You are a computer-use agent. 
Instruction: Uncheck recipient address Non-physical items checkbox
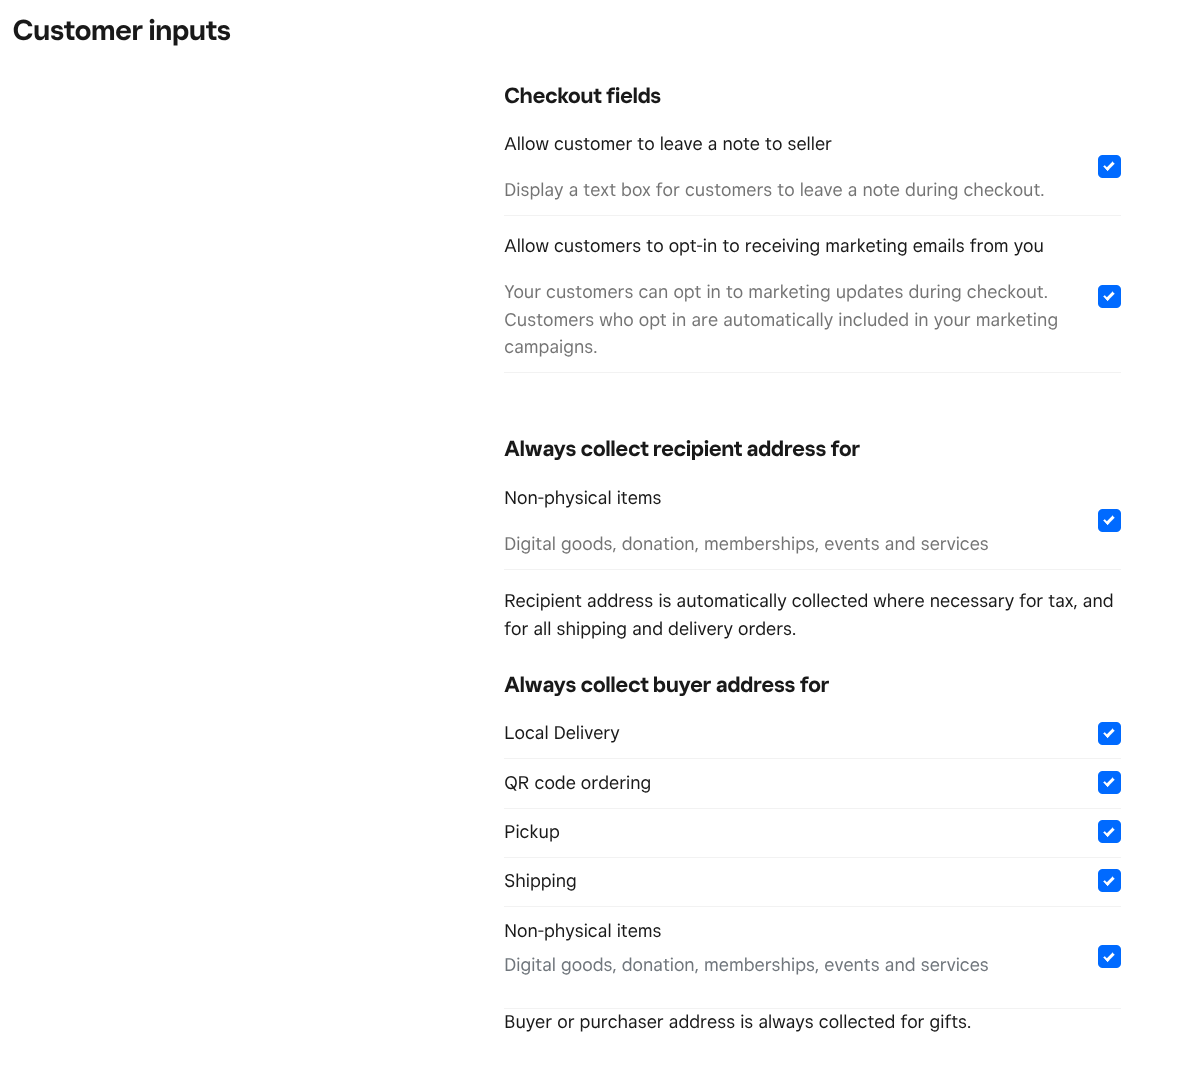pyautogui.click(x=1109, y=521)
